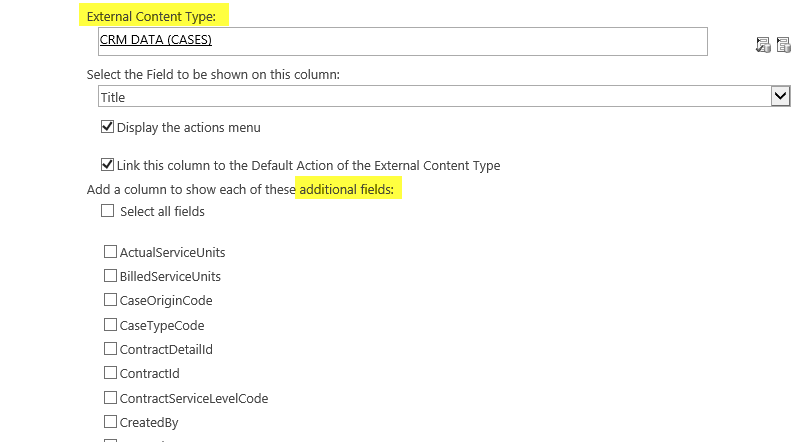
Task: Check the ContractServiceLevelCode box
Action: 110,398
